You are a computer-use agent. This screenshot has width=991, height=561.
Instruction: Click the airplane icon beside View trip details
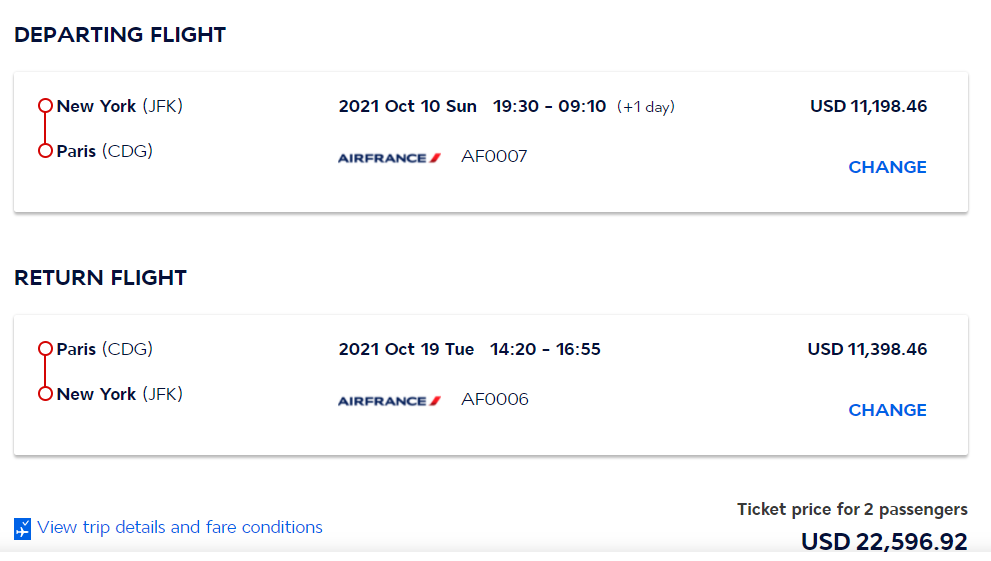(x=23, y=529)
